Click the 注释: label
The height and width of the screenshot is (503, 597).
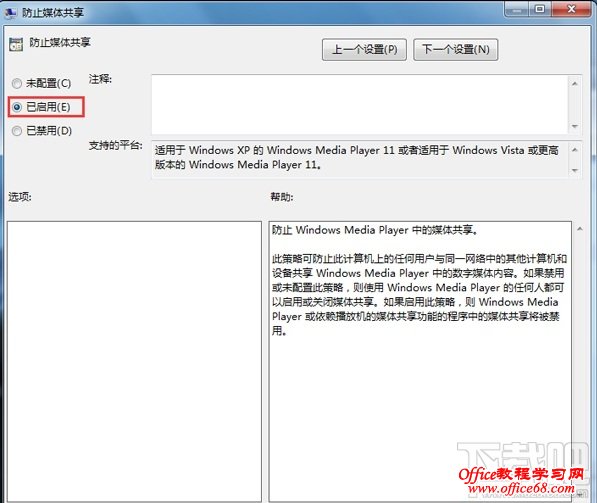[100, 79]
